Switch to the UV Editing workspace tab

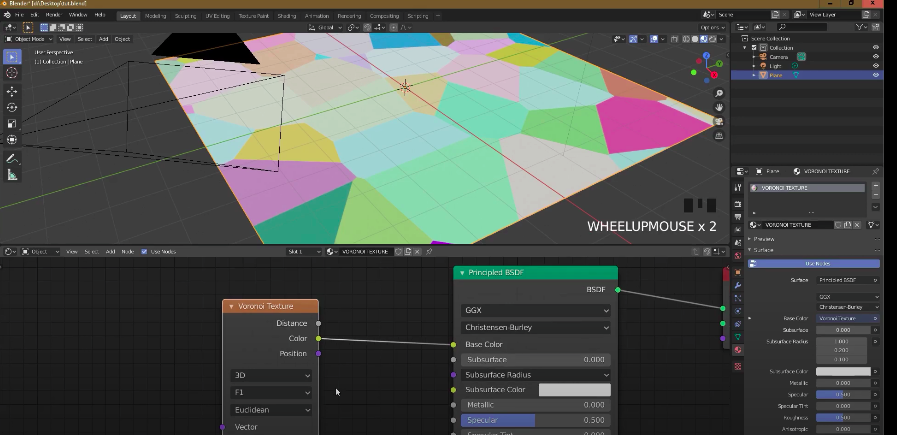coord(217,16)
